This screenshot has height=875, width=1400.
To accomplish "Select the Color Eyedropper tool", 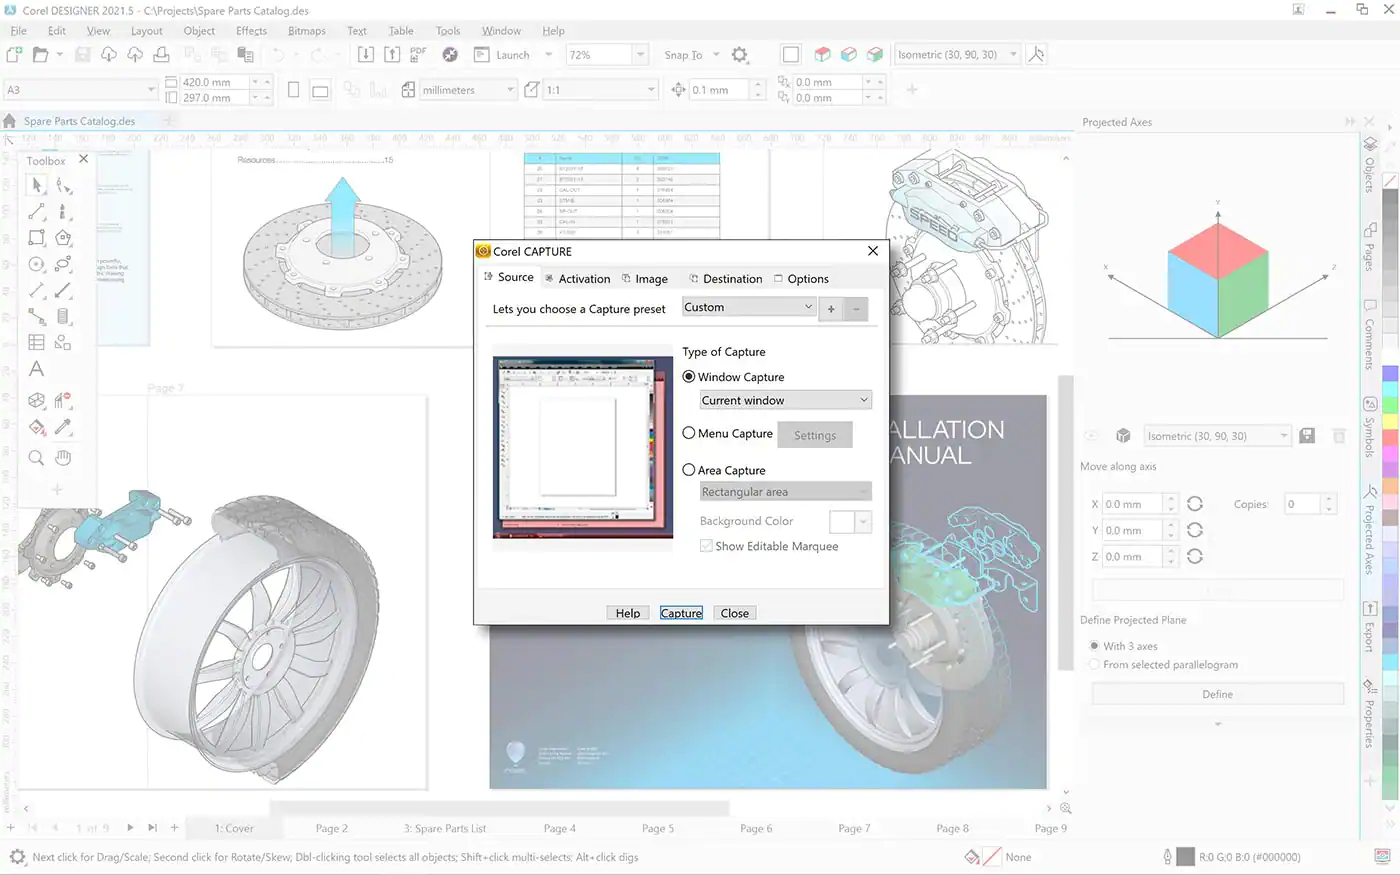I will pos(61,428).
